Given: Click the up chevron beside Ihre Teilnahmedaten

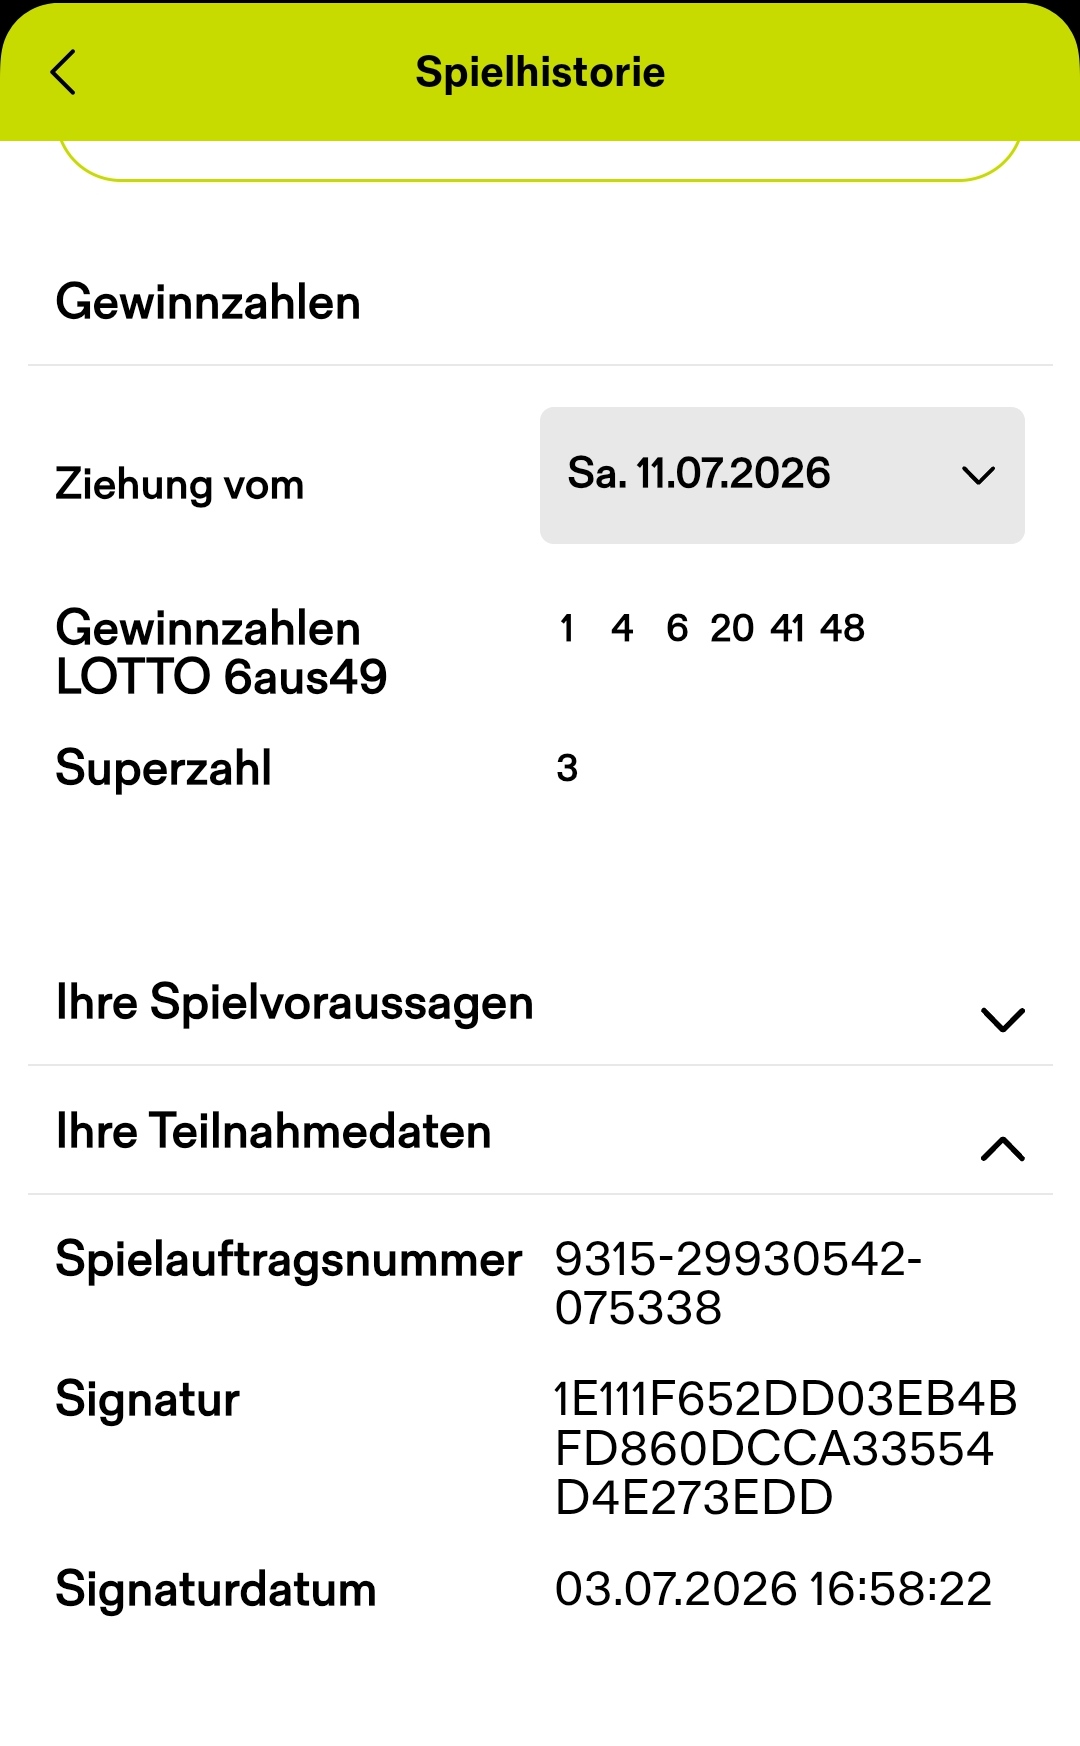Looking at the screenshot, I should 1003,1149.
